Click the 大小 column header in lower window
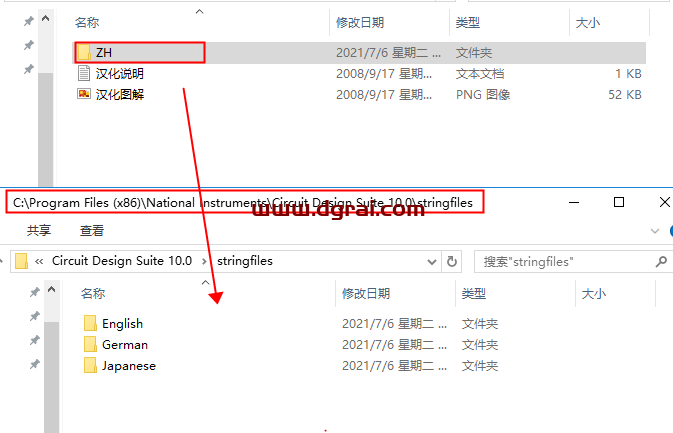Viewport: 673px width, 433px height. coord(594,294)
